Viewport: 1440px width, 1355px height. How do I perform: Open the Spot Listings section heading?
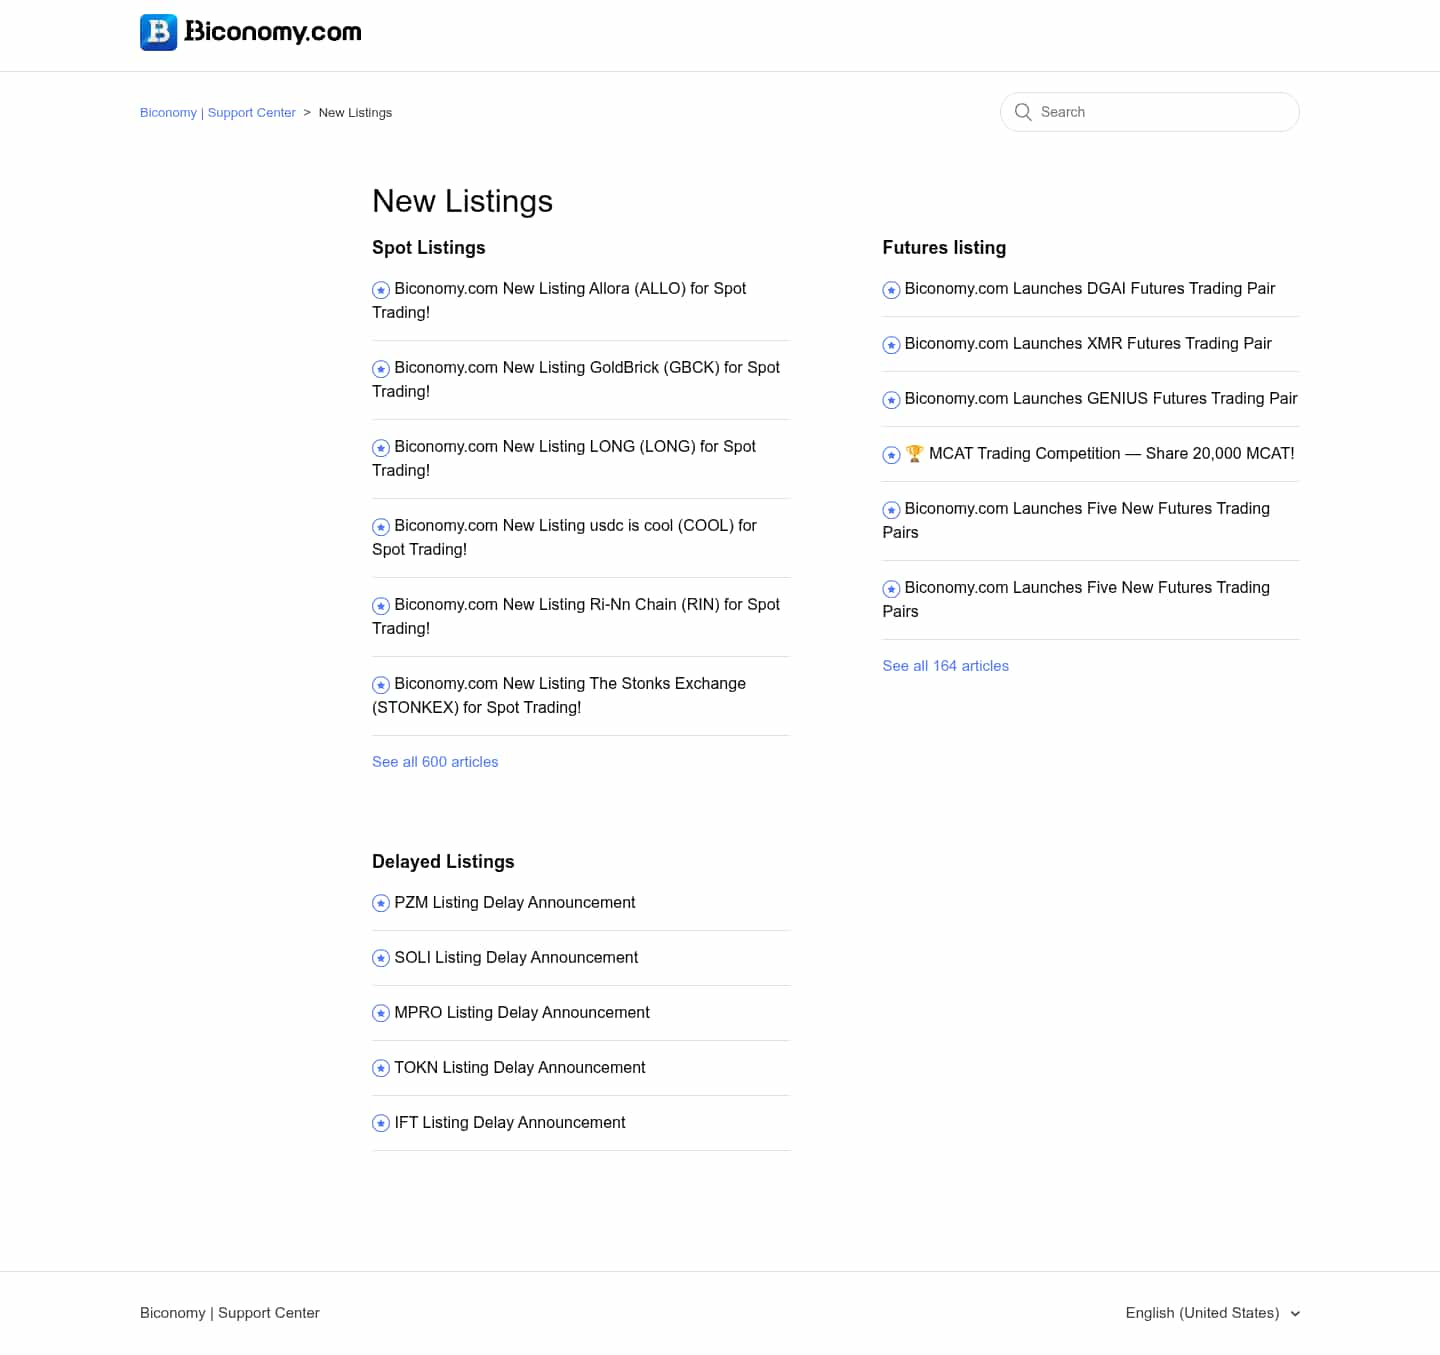pyautogui.click(x=428, y=247)
